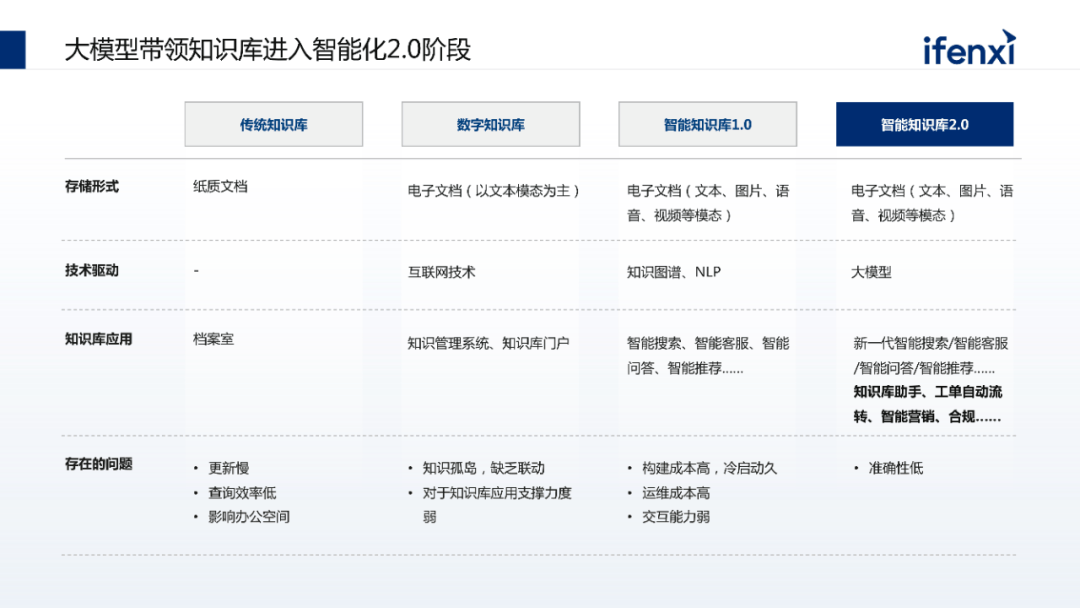This screenshot has height=608, width=1080.
Task: Select the 传统知识库 column header
Action: pyautogui.click(x=273, y=125)
